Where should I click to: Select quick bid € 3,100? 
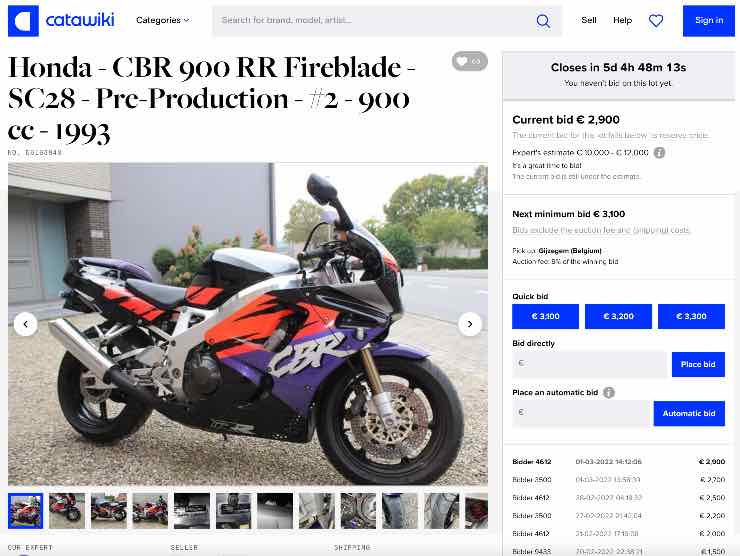pos(545,316)
